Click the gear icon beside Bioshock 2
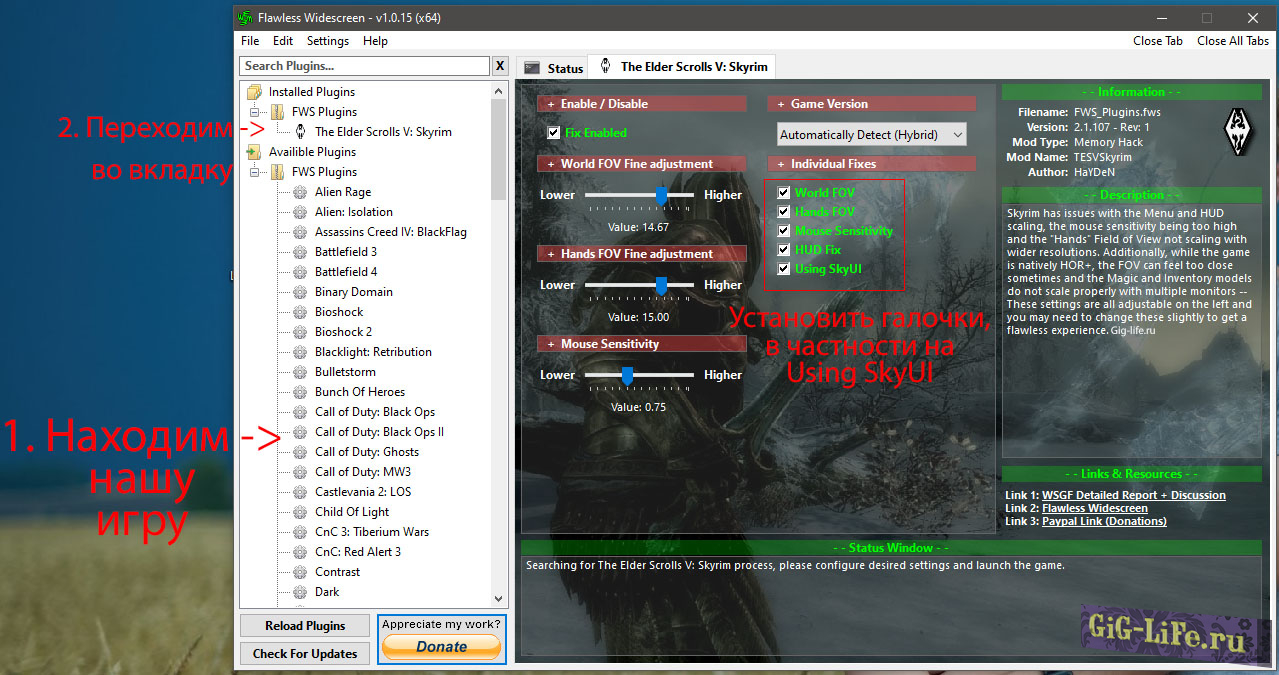The image size is (1279, 675). click(x=300, y=332)
